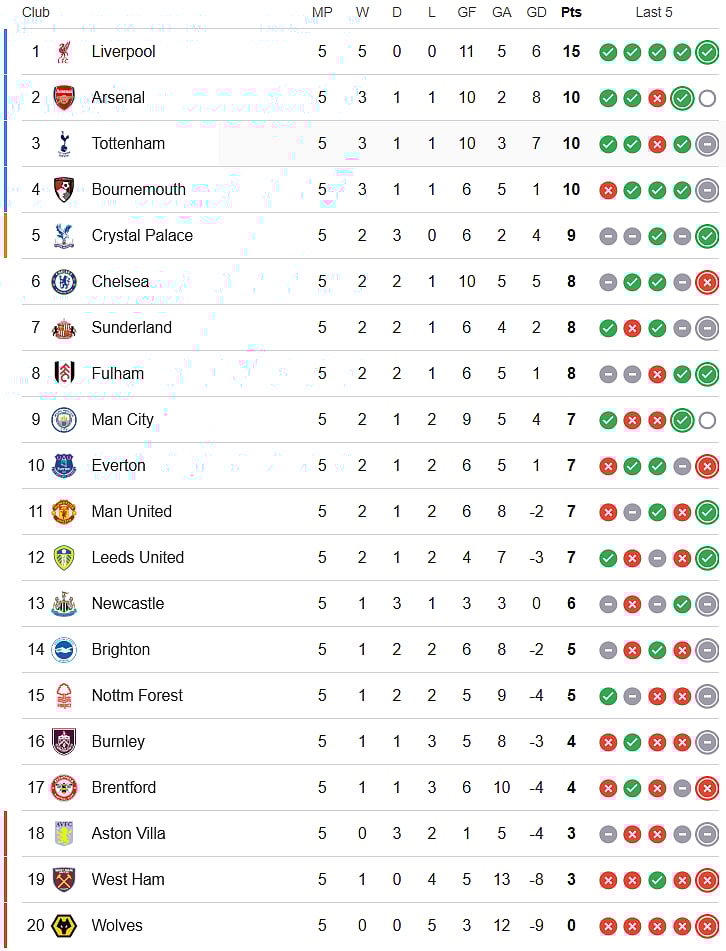This screenshot has height=951, width=726.
Task: Click the Man City club crest icon
Action: 64,420
